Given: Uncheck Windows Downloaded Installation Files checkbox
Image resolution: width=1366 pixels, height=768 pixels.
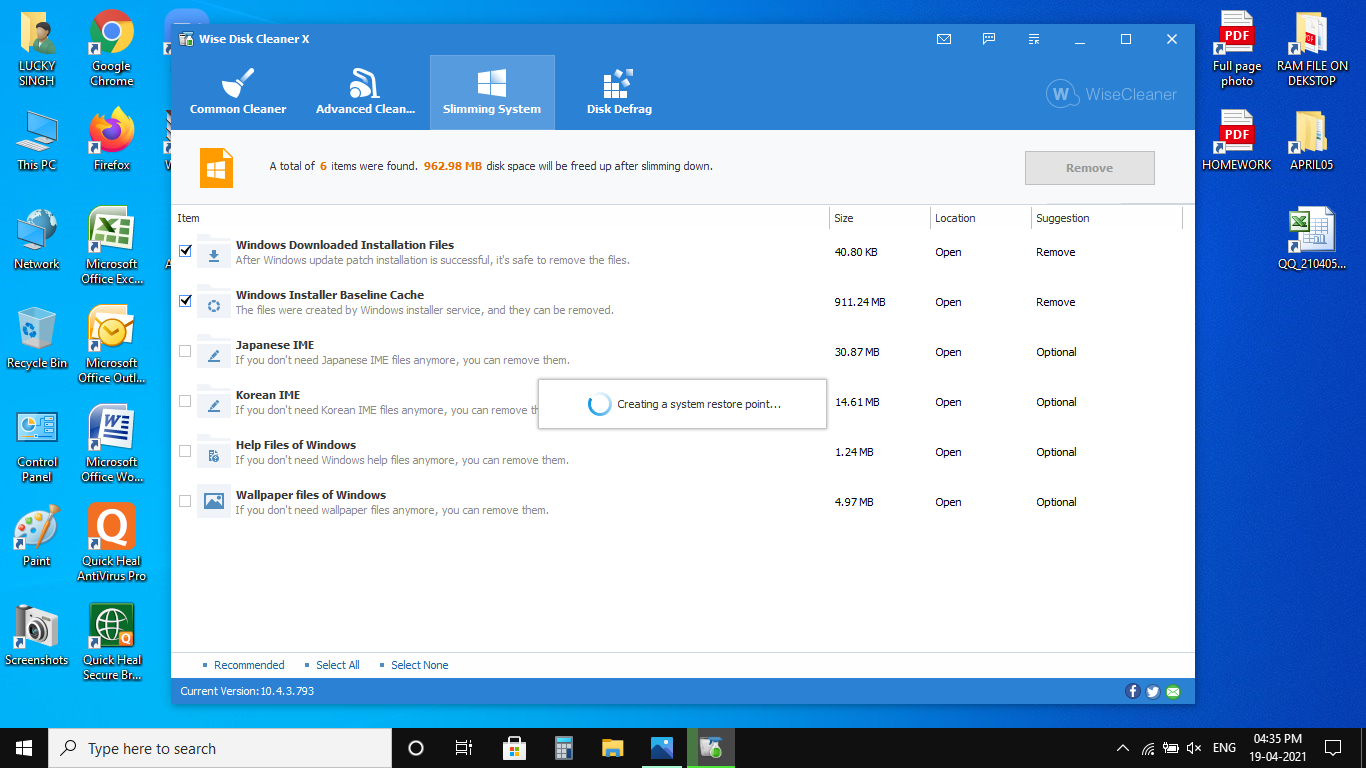Looking at the screenshot, I should pyautogui.click(x=185, y=251).
